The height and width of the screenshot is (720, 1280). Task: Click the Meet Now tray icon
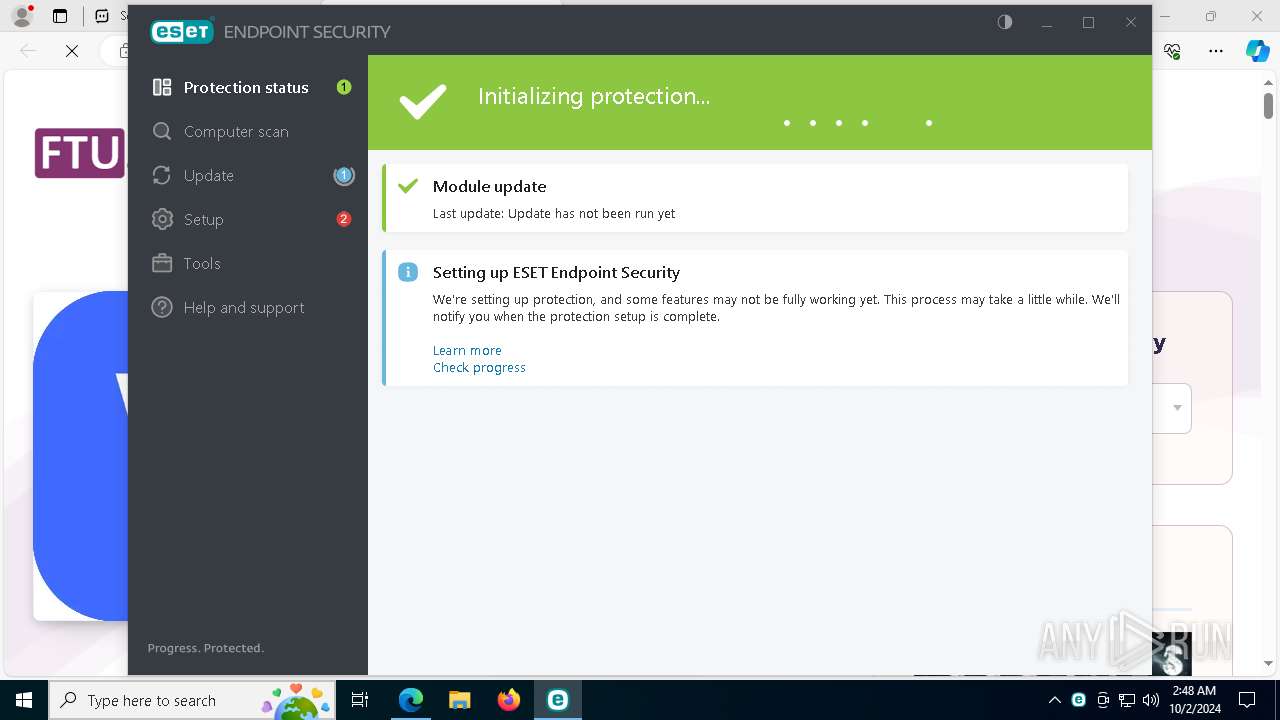(x=1102, y=700)
